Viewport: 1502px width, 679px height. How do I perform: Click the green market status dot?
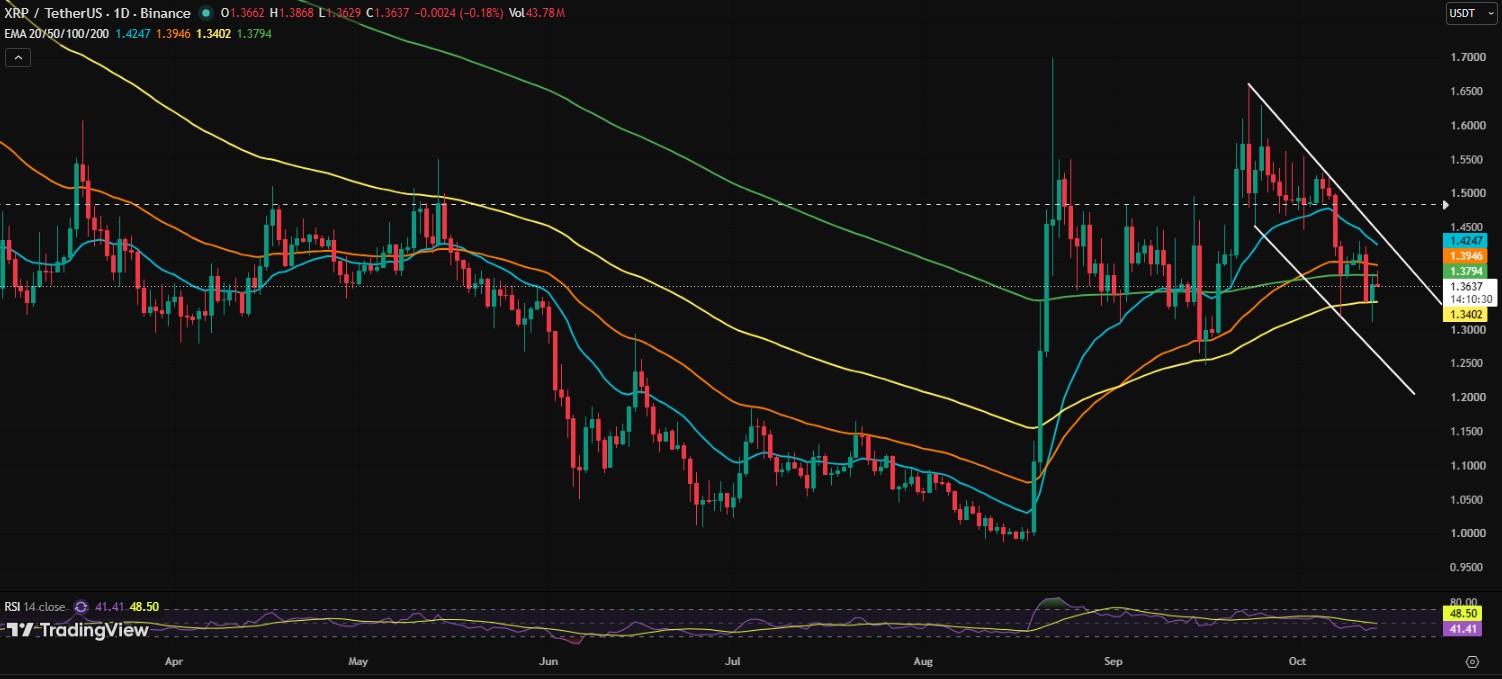click(x=206, y=13)
